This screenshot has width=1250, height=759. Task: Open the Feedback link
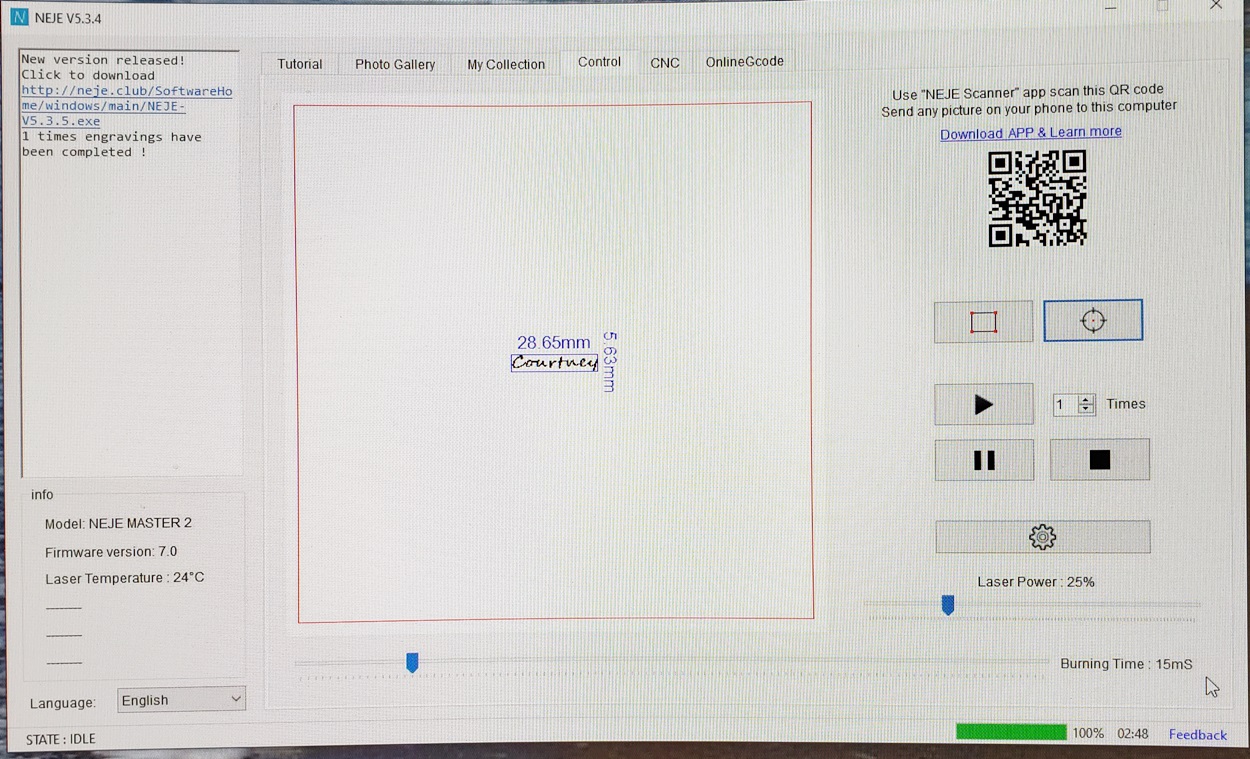pyautogui.click(x=1197, y=735)
